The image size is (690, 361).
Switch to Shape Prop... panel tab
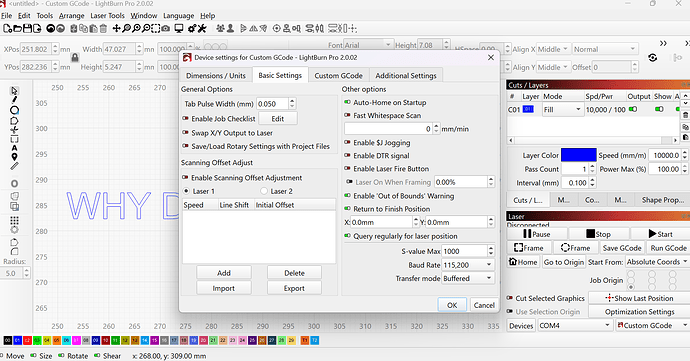click(x=662, y=200)
